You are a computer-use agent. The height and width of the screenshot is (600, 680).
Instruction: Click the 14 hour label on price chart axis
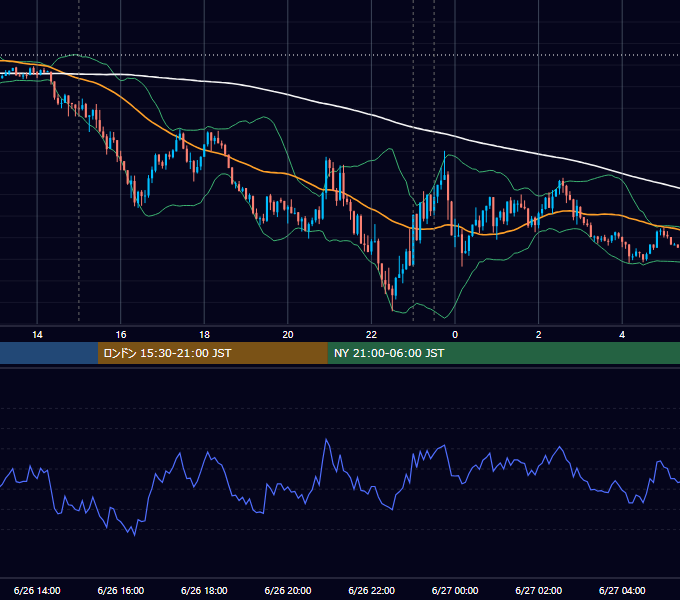tap(37, 335)
